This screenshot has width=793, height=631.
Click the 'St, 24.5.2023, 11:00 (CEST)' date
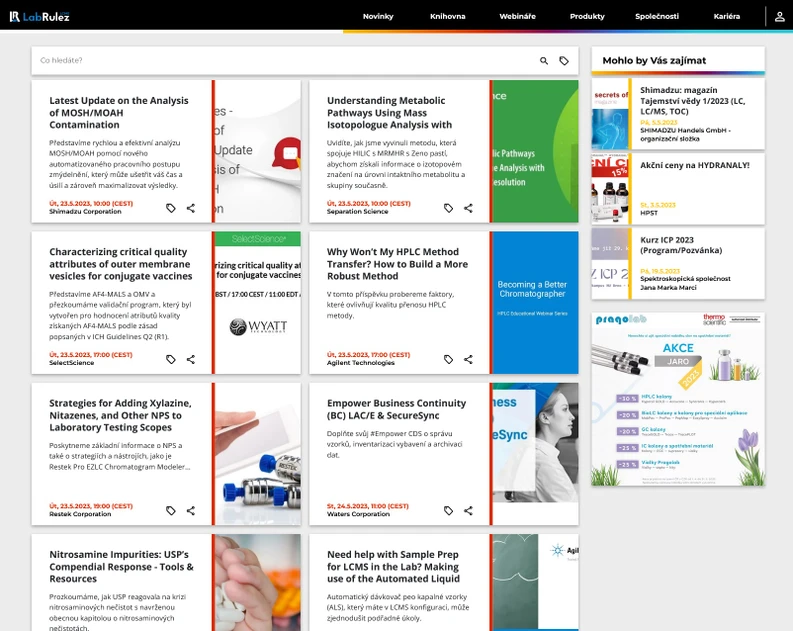click(x=368, y=506)
